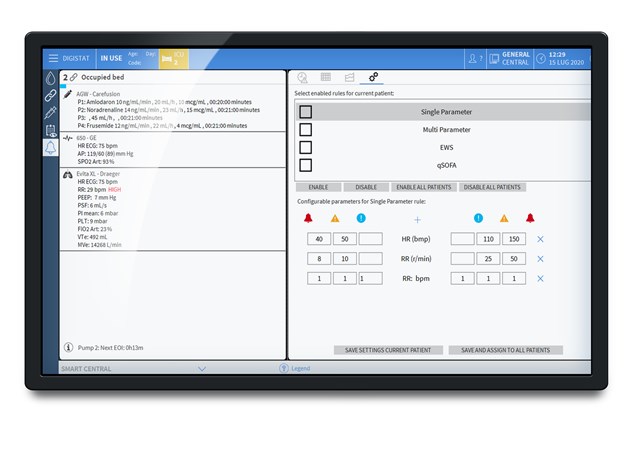Image resolution: width=640 pixels, height=456 pixels.
Task: Remove the HR (bmp) parameter row
Action: (x=540, y=240)
